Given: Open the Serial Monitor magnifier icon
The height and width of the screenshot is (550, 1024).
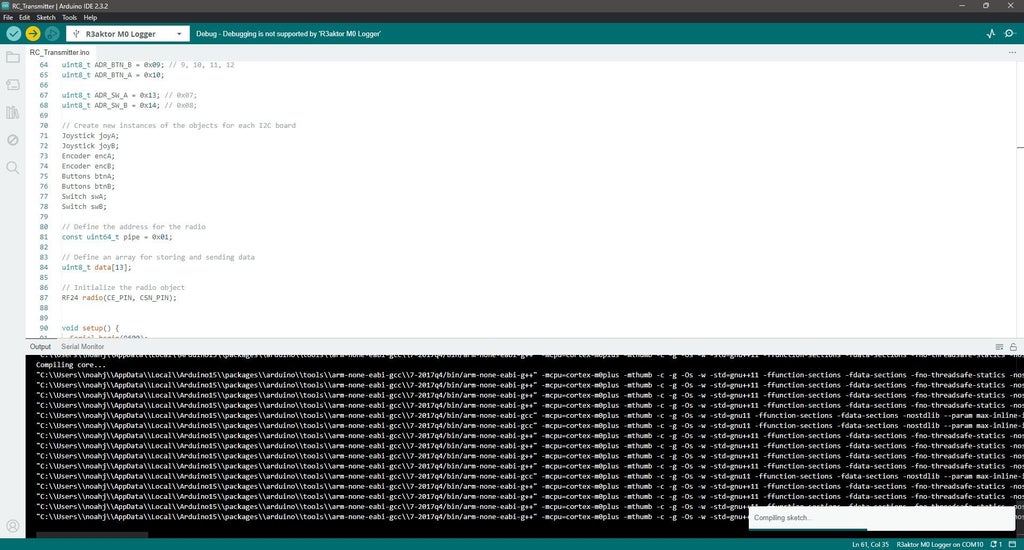Looking at the screenshot, I should point(1010,33).
